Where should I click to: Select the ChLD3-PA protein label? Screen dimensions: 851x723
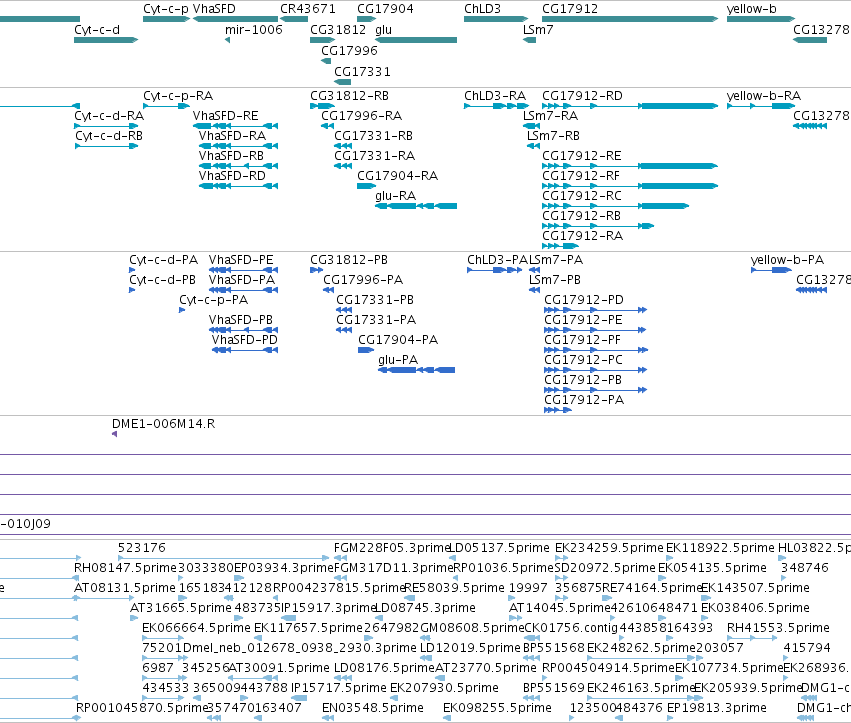[498, 260]
